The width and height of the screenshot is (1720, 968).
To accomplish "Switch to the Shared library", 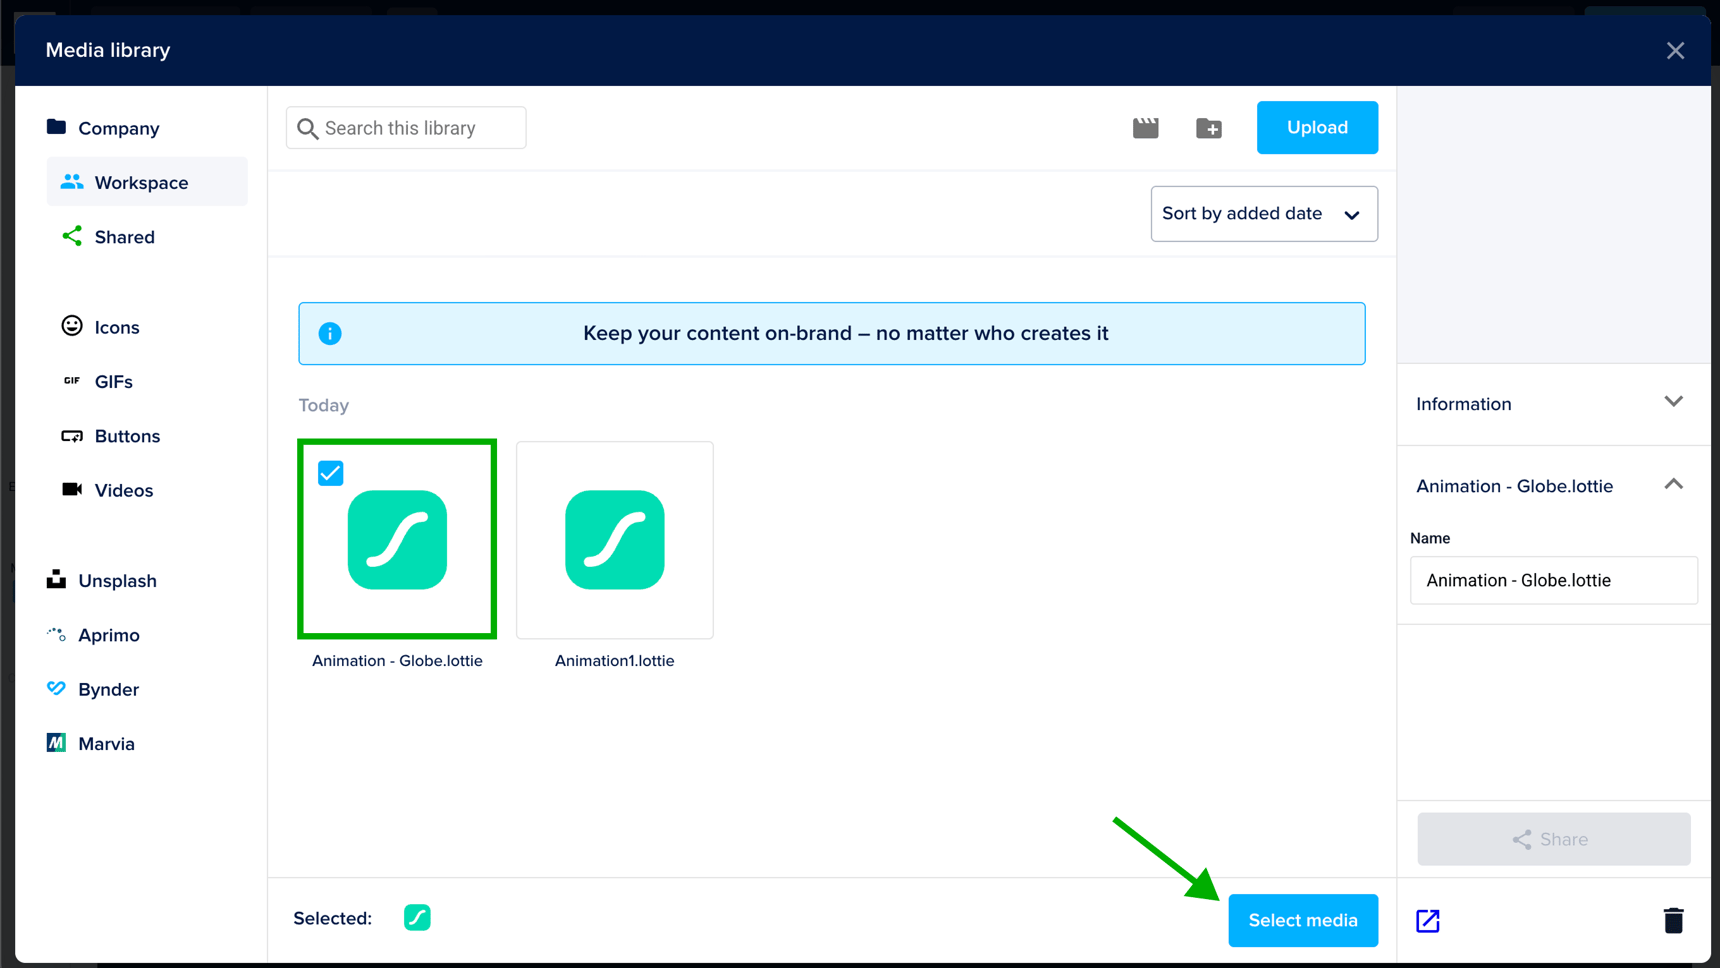I will pyautogui.click(x=124, y=237).
